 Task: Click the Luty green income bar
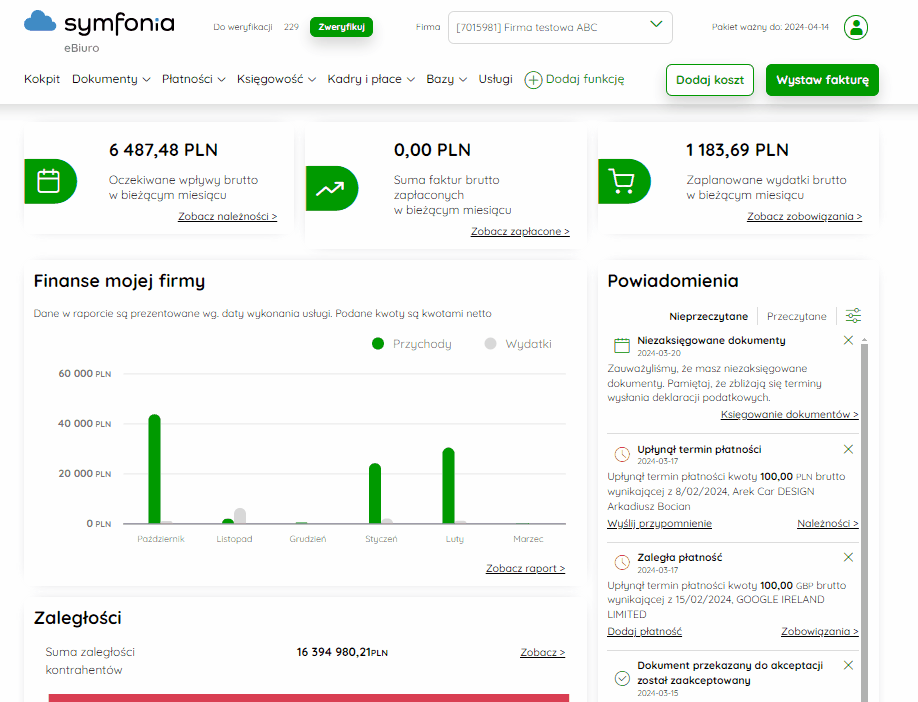point(448,485)
